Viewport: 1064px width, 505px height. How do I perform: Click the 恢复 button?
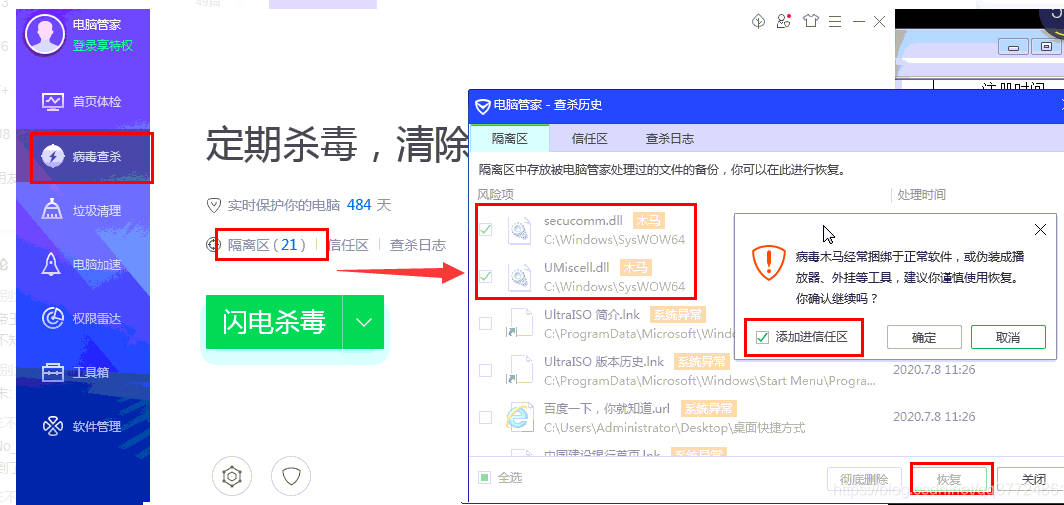(x=949, y=479)
